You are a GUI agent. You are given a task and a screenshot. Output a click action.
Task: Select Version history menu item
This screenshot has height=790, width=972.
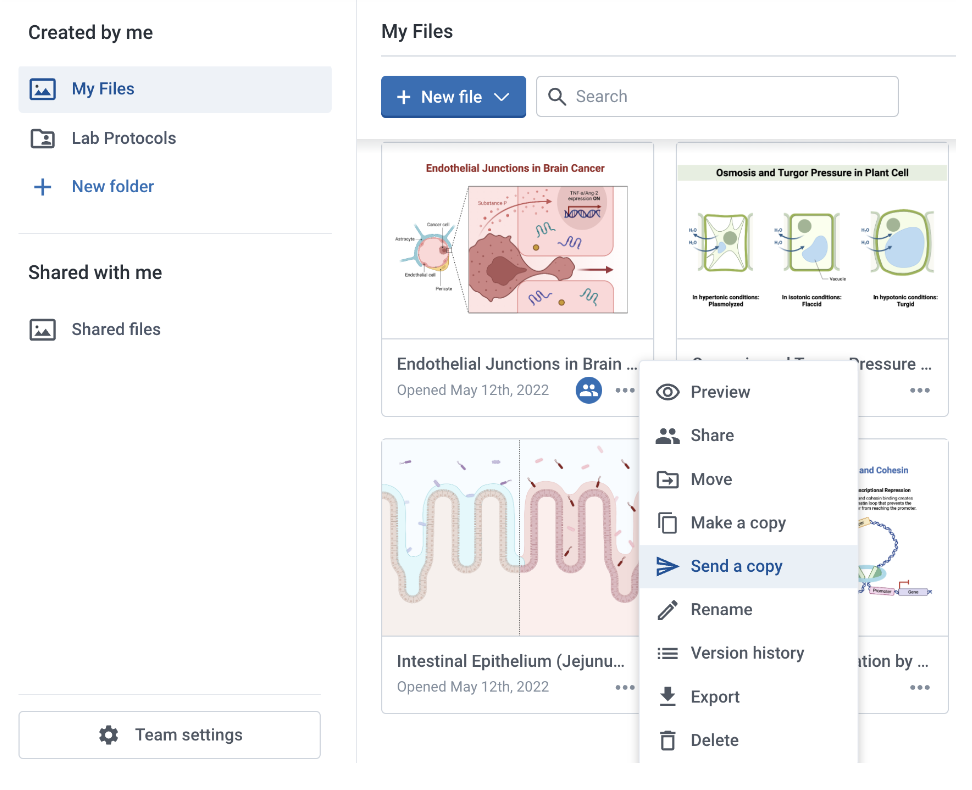(x=748, y=653)
